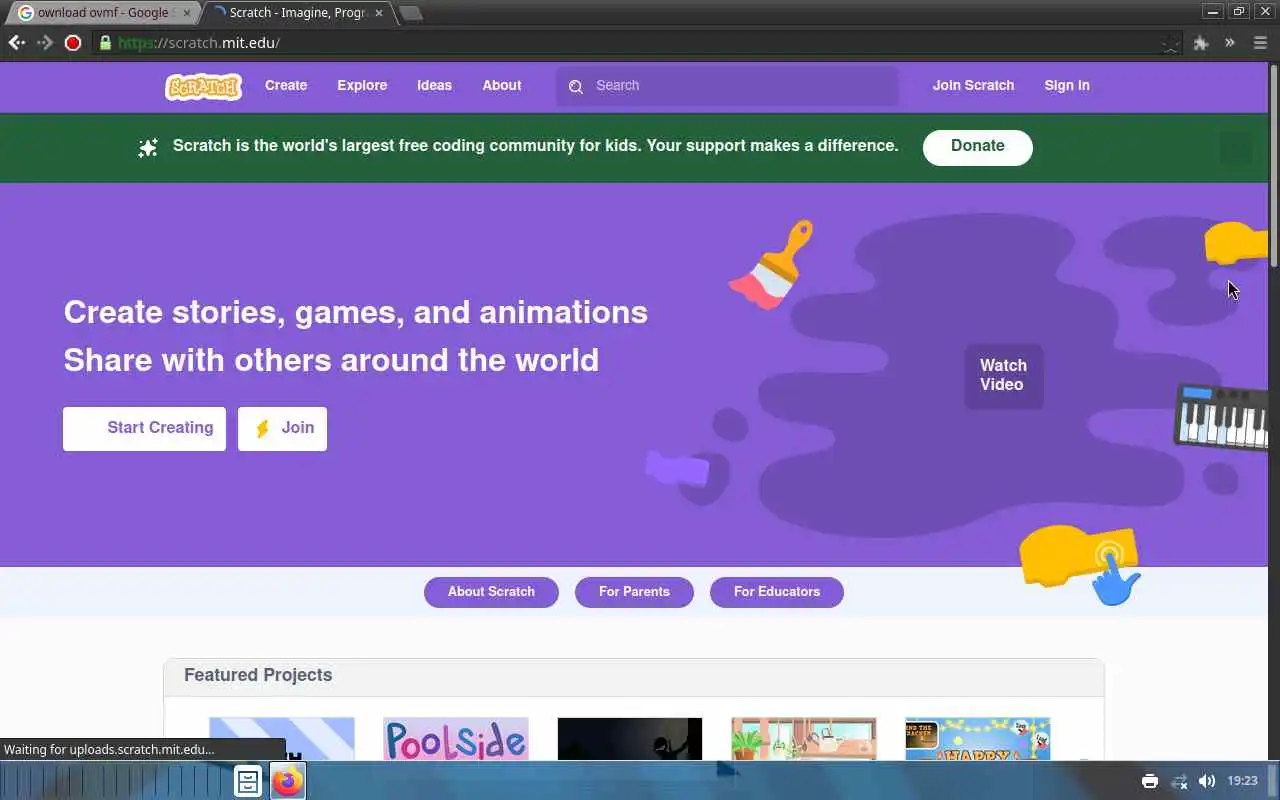Switch to the 'ownload ovmf - Google' tab
This screenshot has height=800, width=1280.
click(102, 13)
